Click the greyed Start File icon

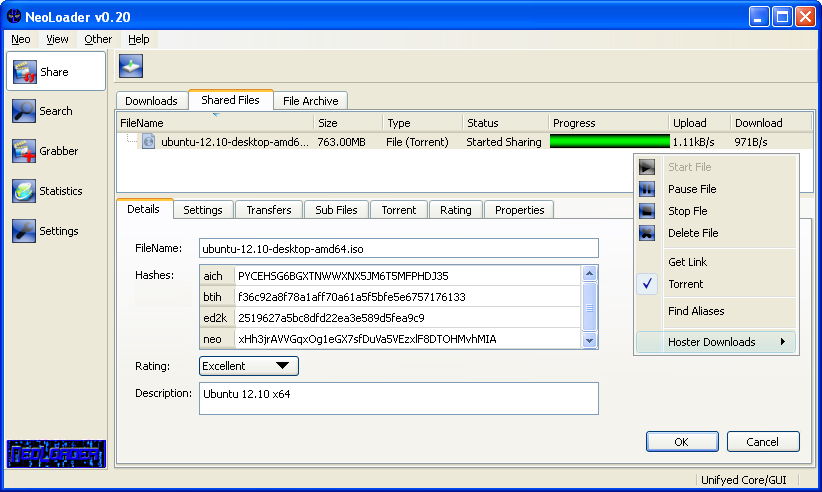[647, 167]
